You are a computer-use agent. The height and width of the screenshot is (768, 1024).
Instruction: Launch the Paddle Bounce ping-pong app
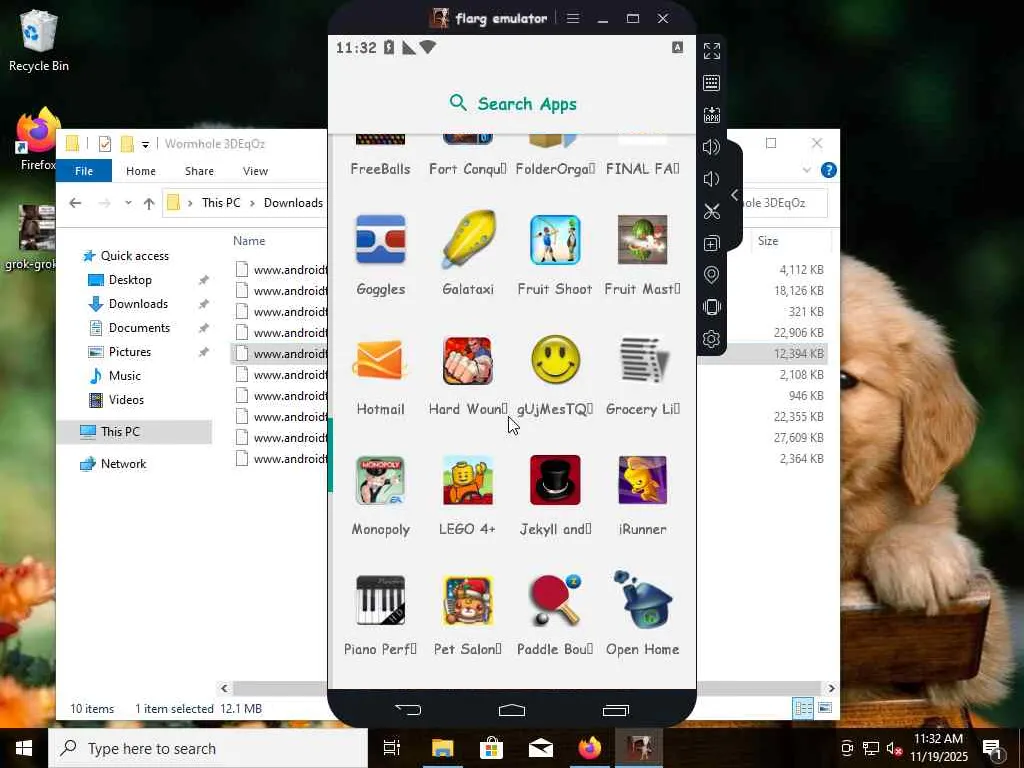(x=555, y=601)
